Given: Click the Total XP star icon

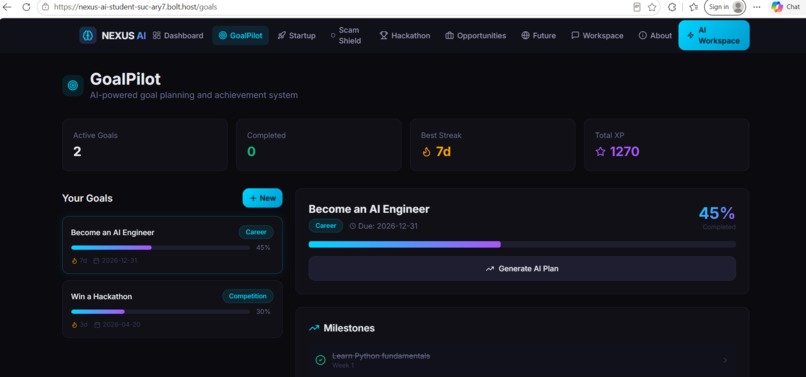Looking at the screenshot, I should [x=600, y=152].
